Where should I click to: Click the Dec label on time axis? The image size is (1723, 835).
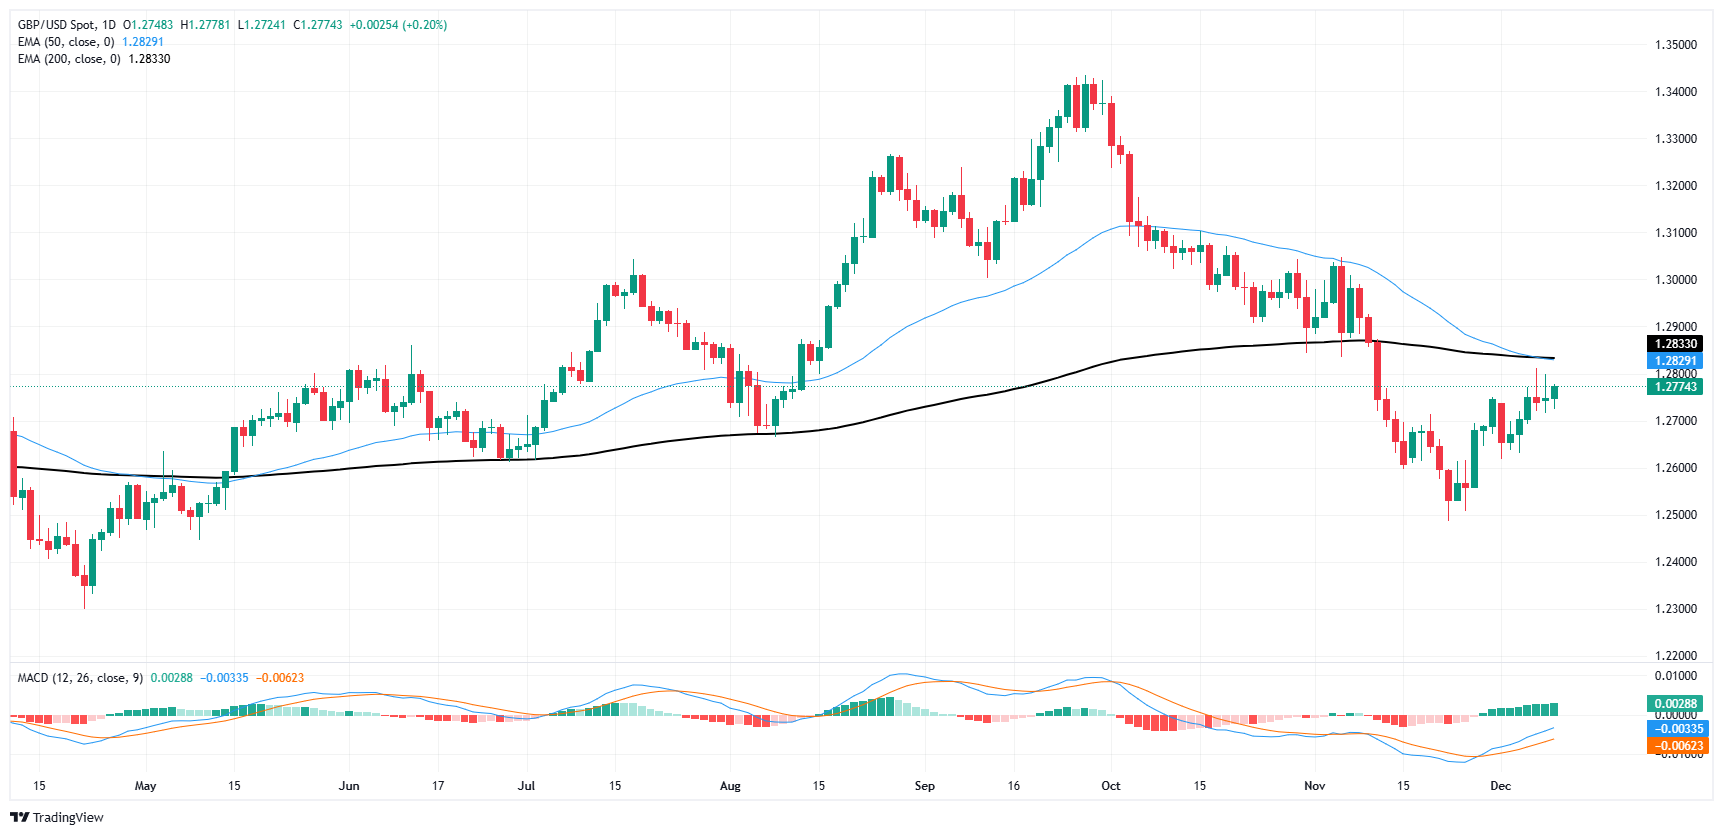point(1500,786)
